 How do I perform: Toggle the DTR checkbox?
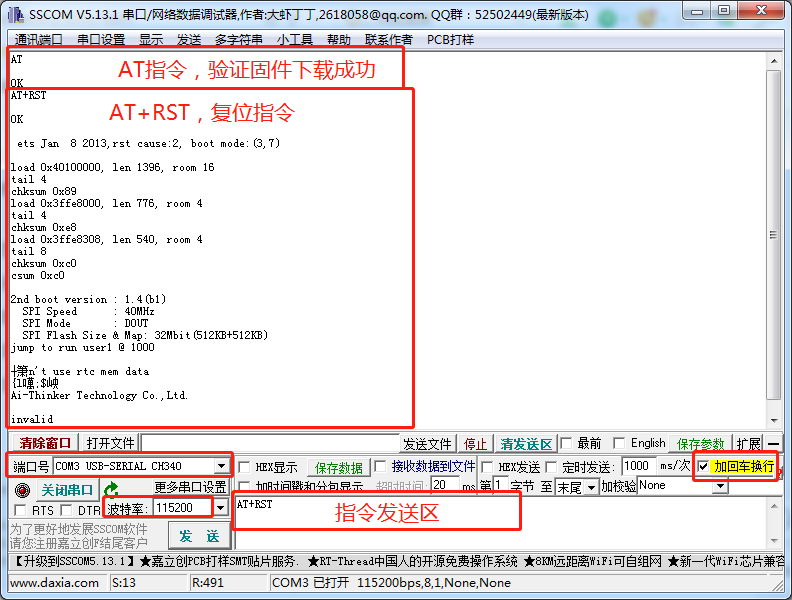pyautogui.click(x=66, y=510)
